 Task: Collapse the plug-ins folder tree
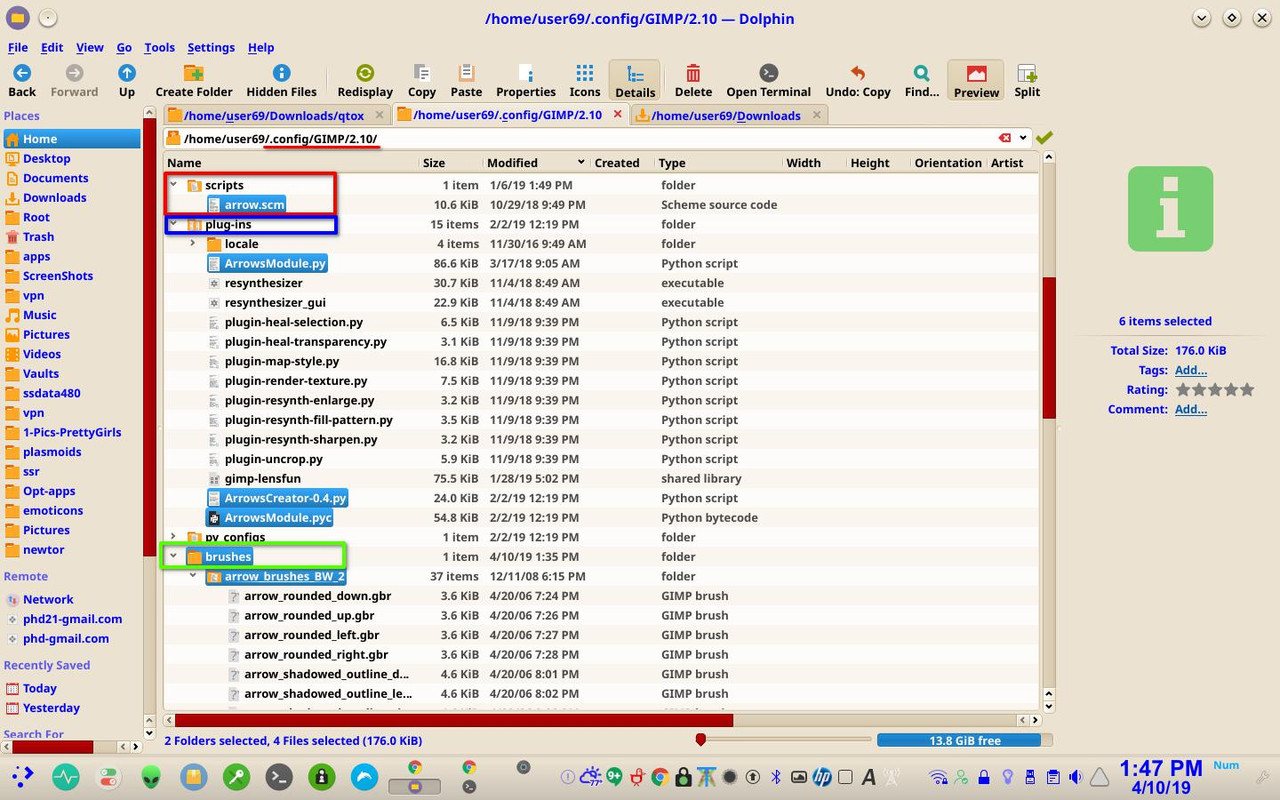(173, 224)
